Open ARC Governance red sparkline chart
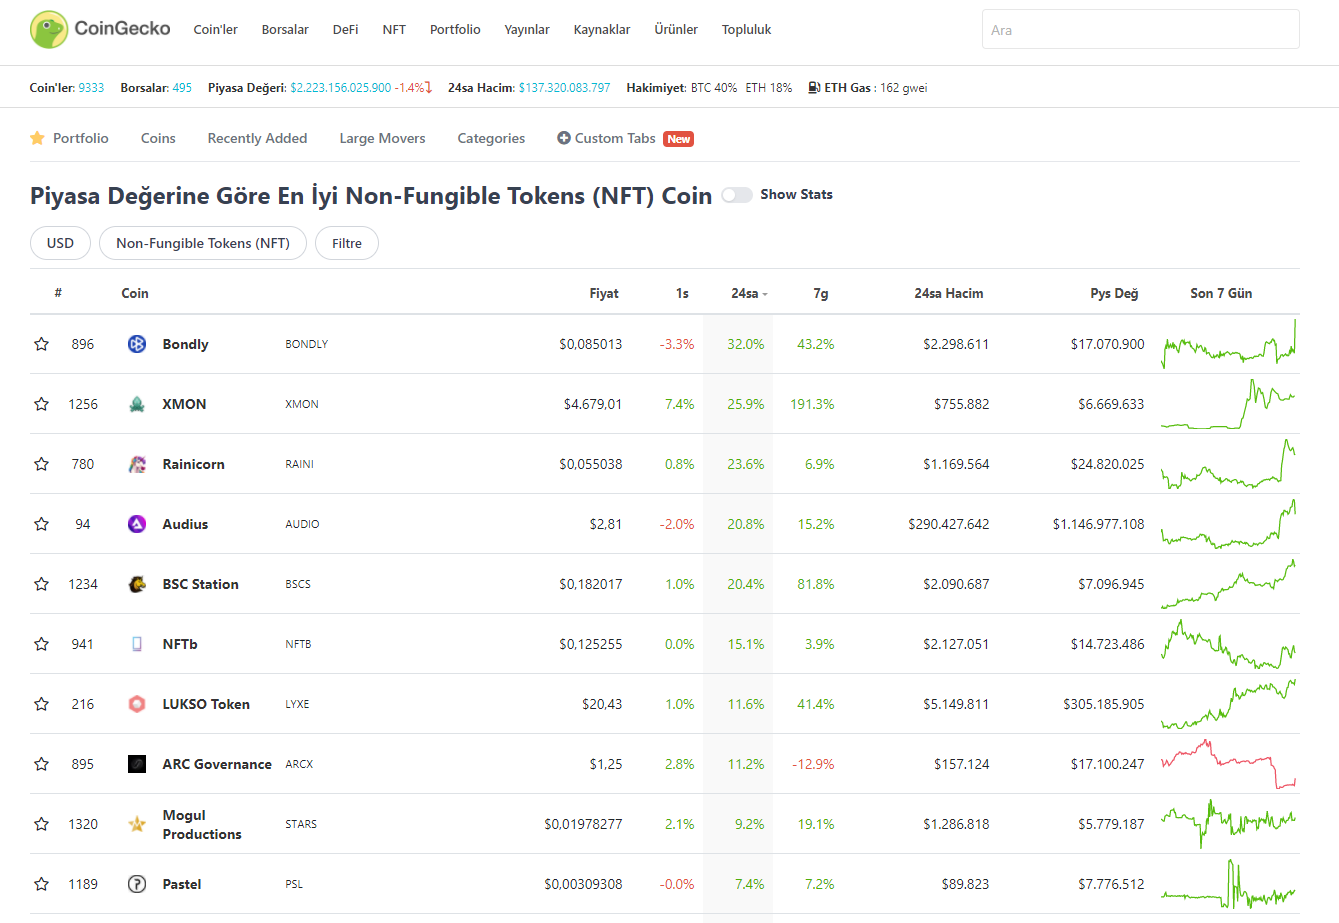This screenshot has width=1339, height=923. [1229, 764]
